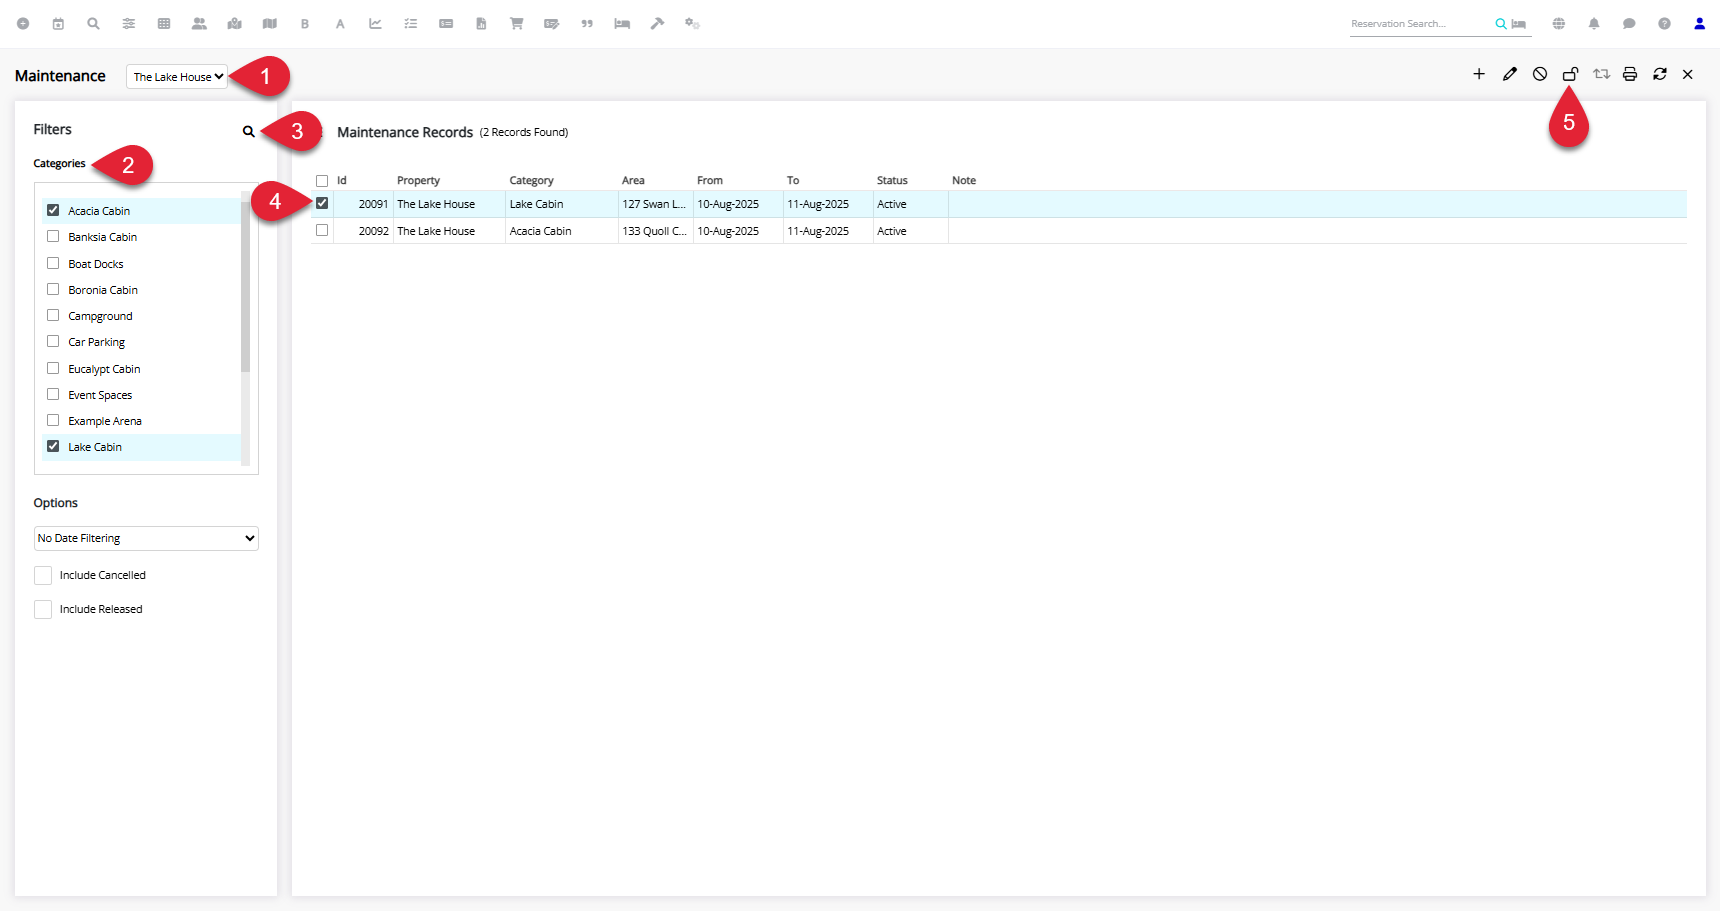
Task: Click the swap arrows icon in the Maintenance toolbar
Action: [x=1601, y=74]
